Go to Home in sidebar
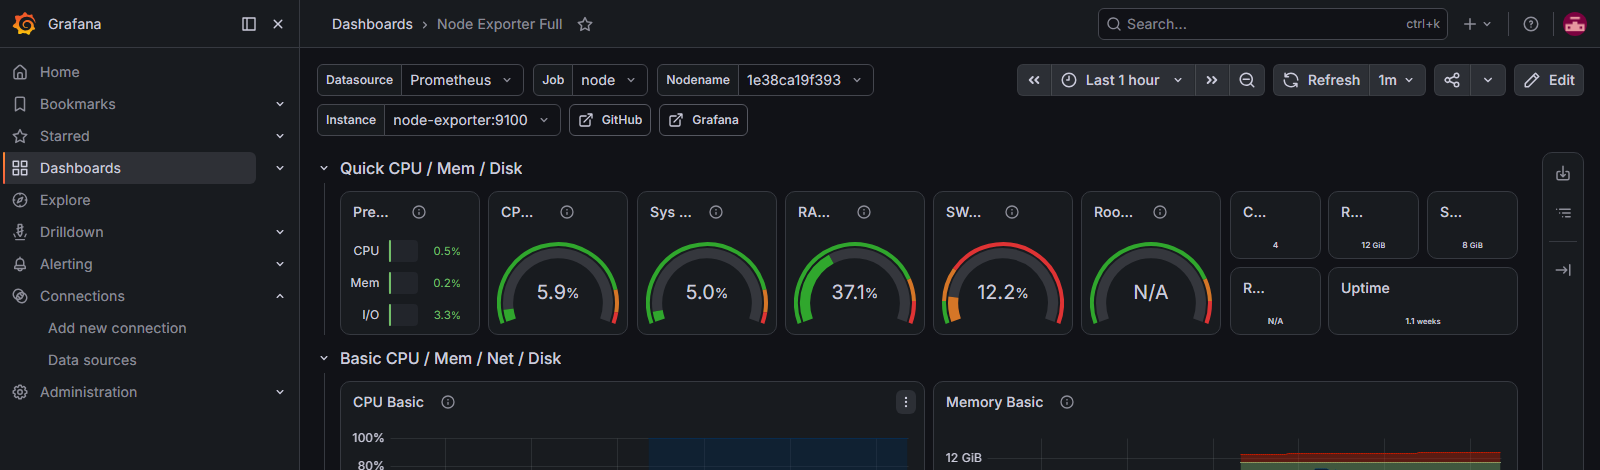Viewport: 1600px width, 470px height. click(x=59, y=72)
